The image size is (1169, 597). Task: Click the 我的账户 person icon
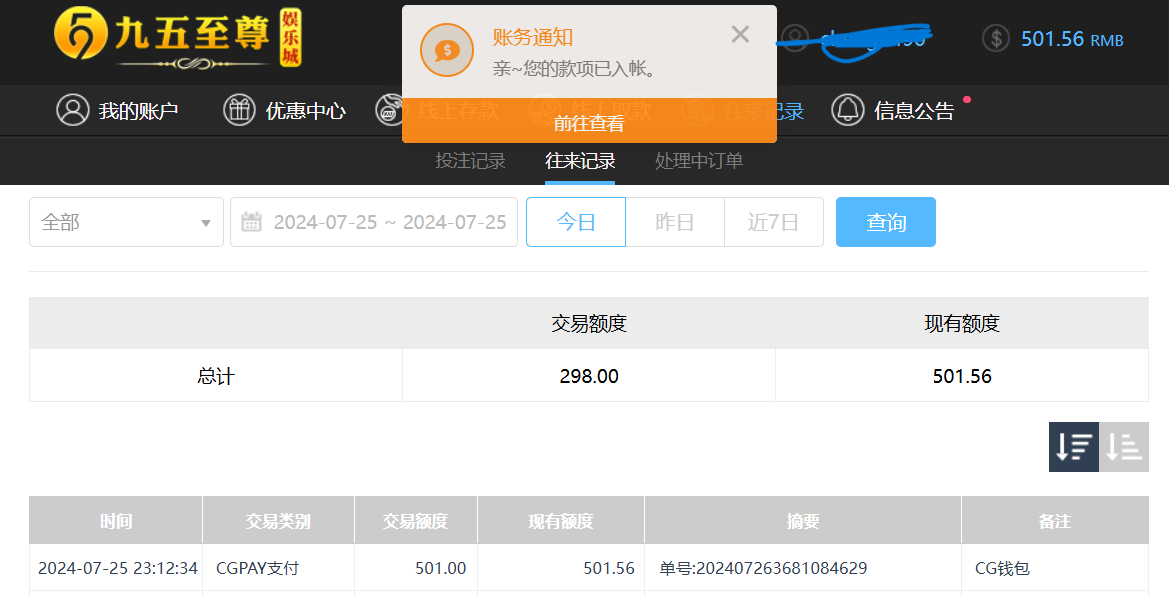pyautogui.click(x=73, y=110)
